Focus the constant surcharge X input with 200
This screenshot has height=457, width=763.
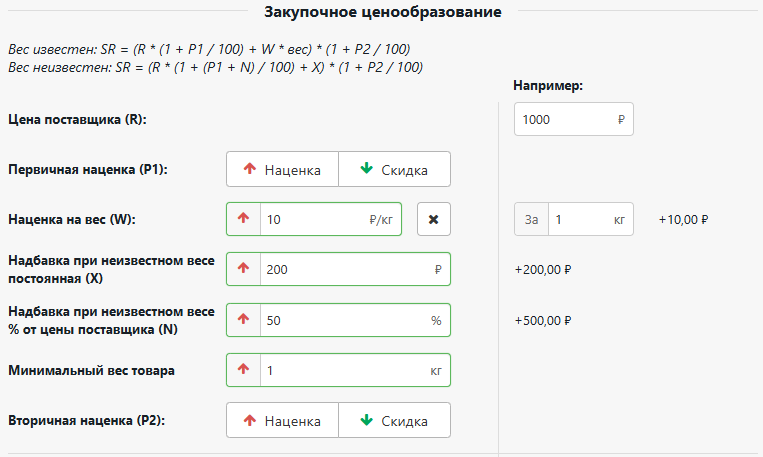coord(340,269)
